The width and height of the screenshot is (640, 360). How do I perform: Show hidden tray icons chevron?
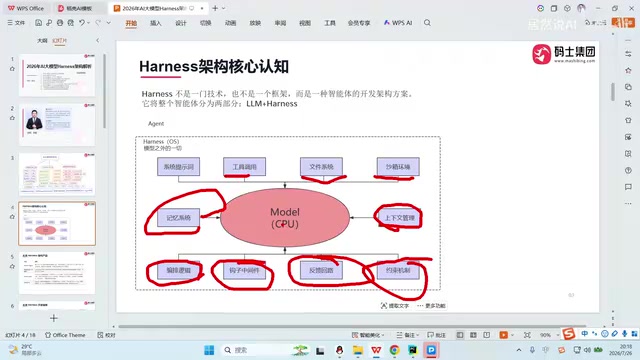519,350
